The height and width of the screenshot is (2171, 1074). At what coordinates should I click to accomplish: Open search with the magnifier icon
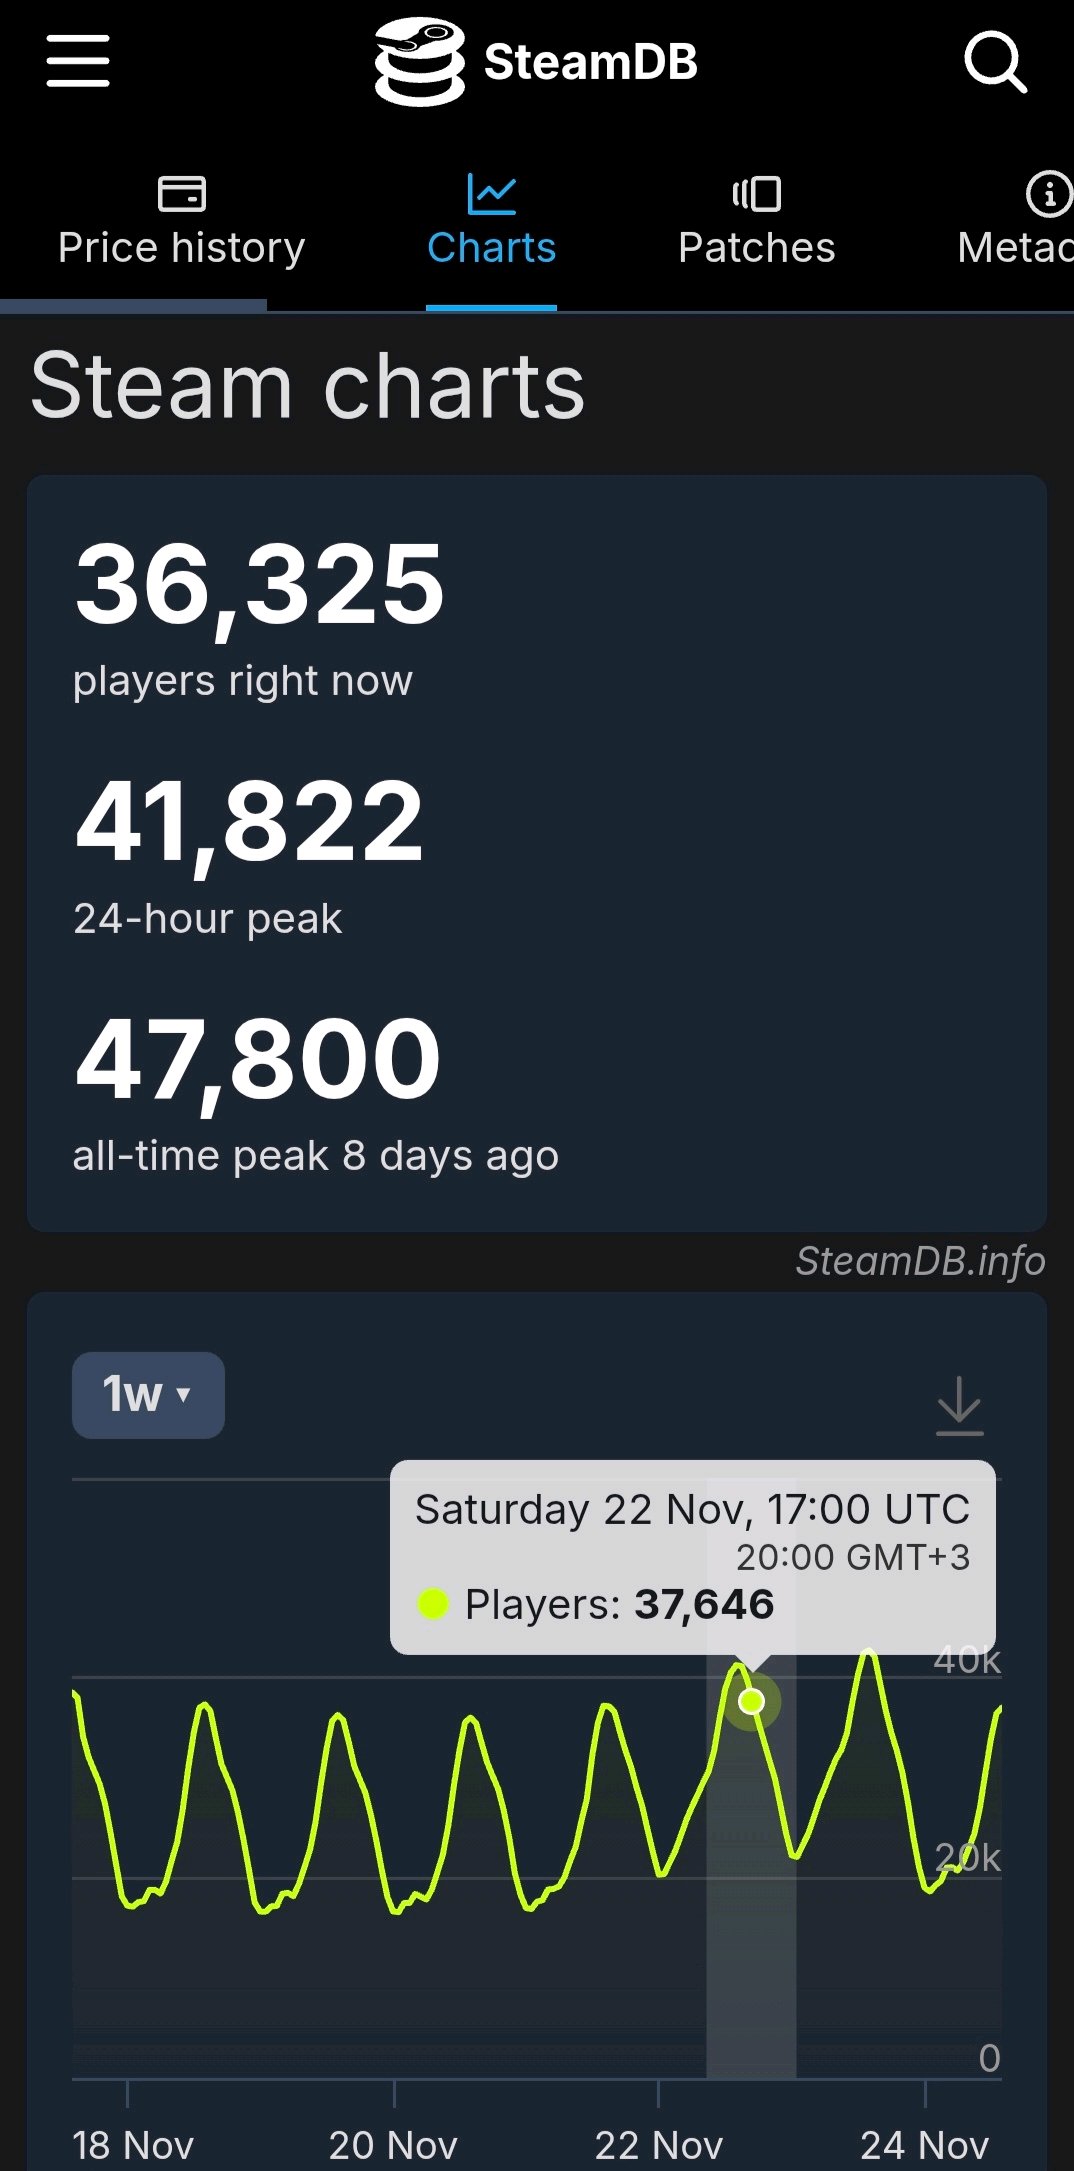994,61
